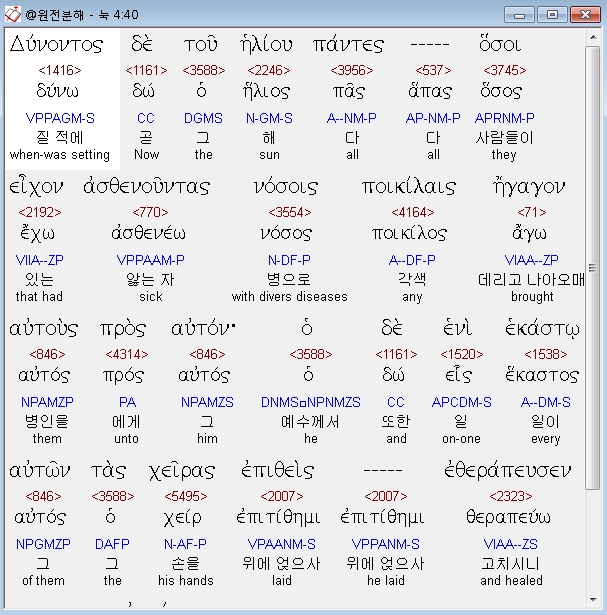Click Strong's number <2246>
Image resolution: width=607 pixels, height=615 pixels.
(x=269, y=71)
